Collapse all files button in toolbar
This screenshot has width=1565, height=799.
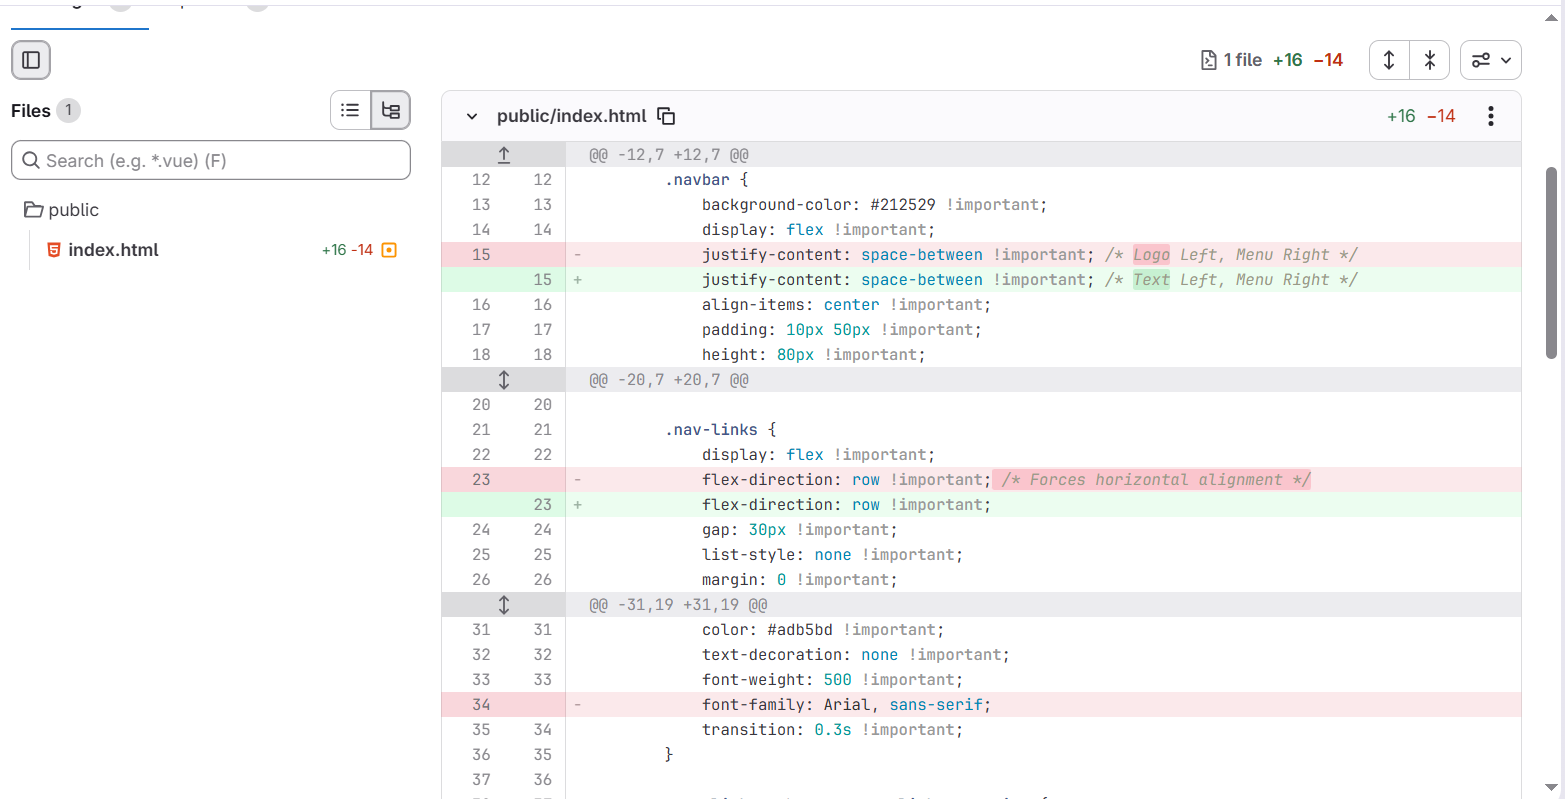click(1430, 60)
